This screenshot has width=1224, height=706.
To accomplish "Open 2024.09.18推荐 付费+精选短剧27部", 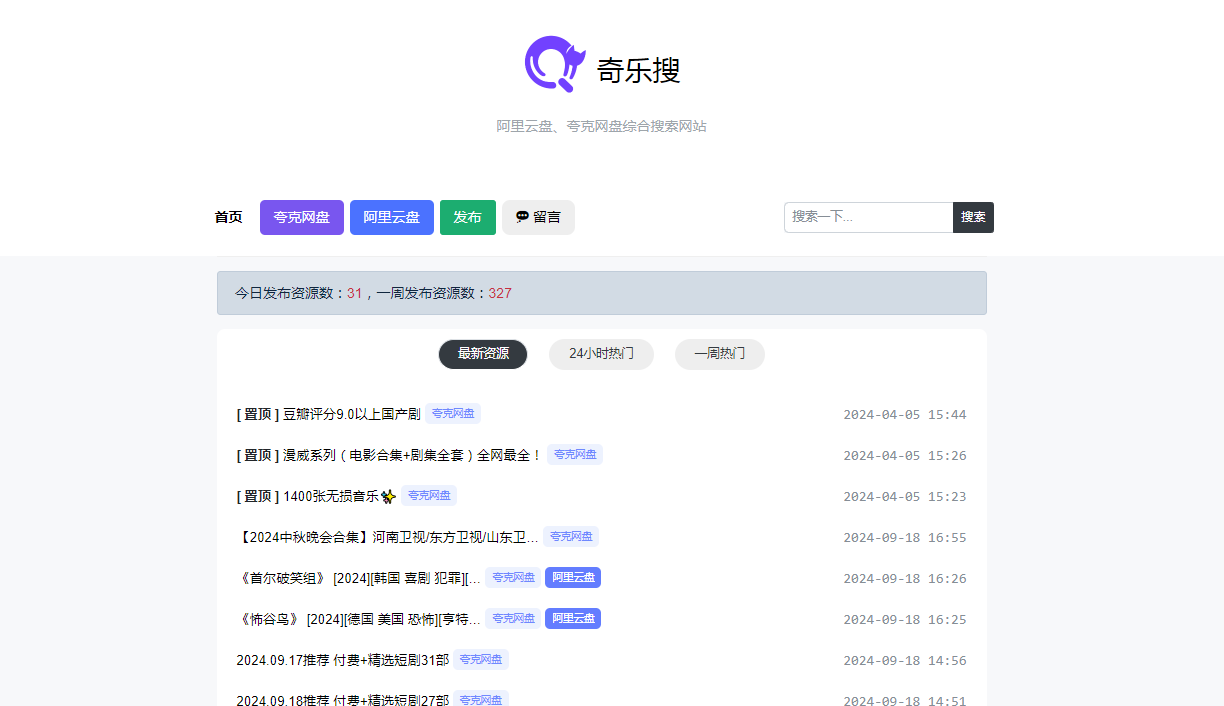I will 343,701.
